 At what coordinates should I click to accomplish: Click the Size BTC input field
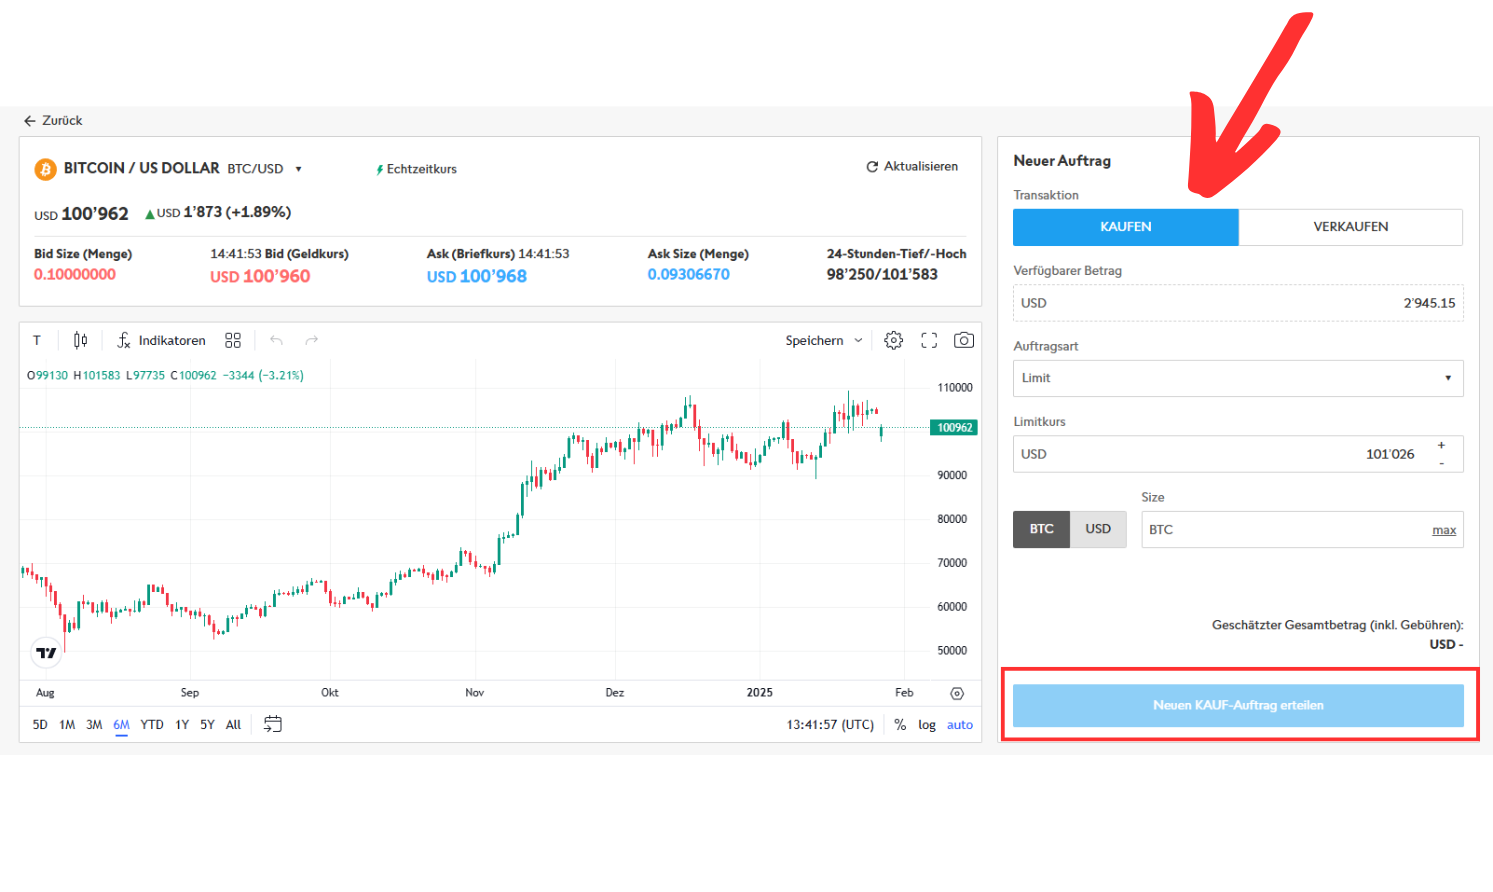[x=1302, y=530]
